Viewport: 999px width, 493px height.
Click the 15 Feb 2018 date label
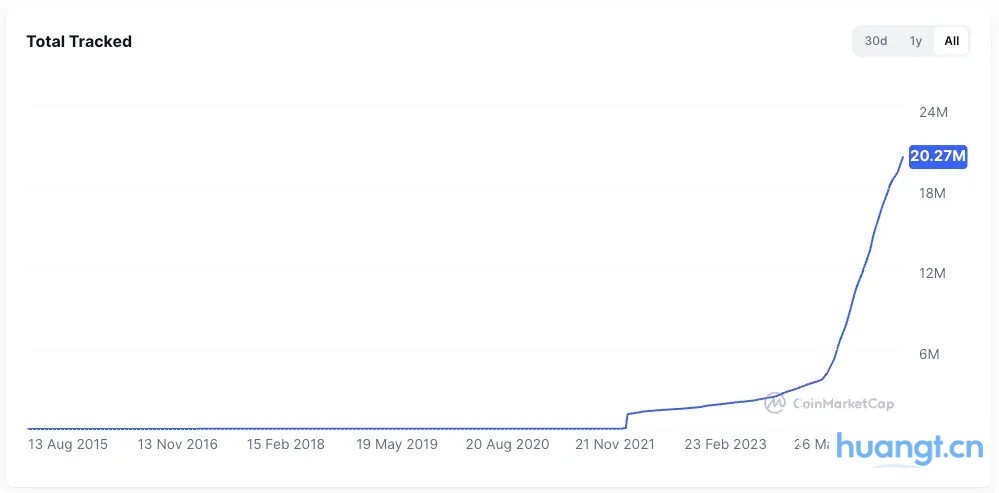coord(286,444)
